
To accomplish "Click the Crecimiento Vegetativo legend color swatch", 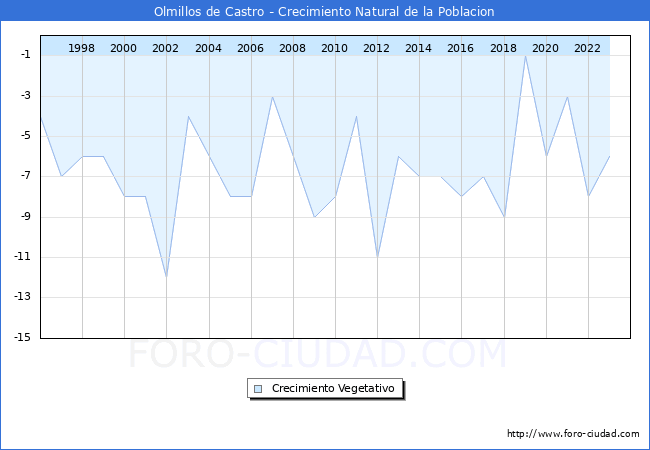I will click(x=258, y=389).
